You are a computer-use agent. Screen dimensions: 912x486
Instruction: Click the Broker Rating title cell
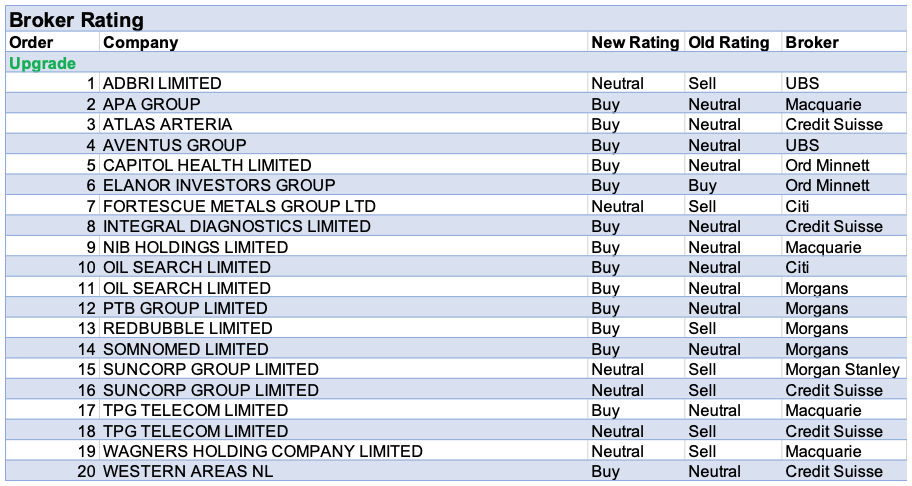click(x=76, y=20)
